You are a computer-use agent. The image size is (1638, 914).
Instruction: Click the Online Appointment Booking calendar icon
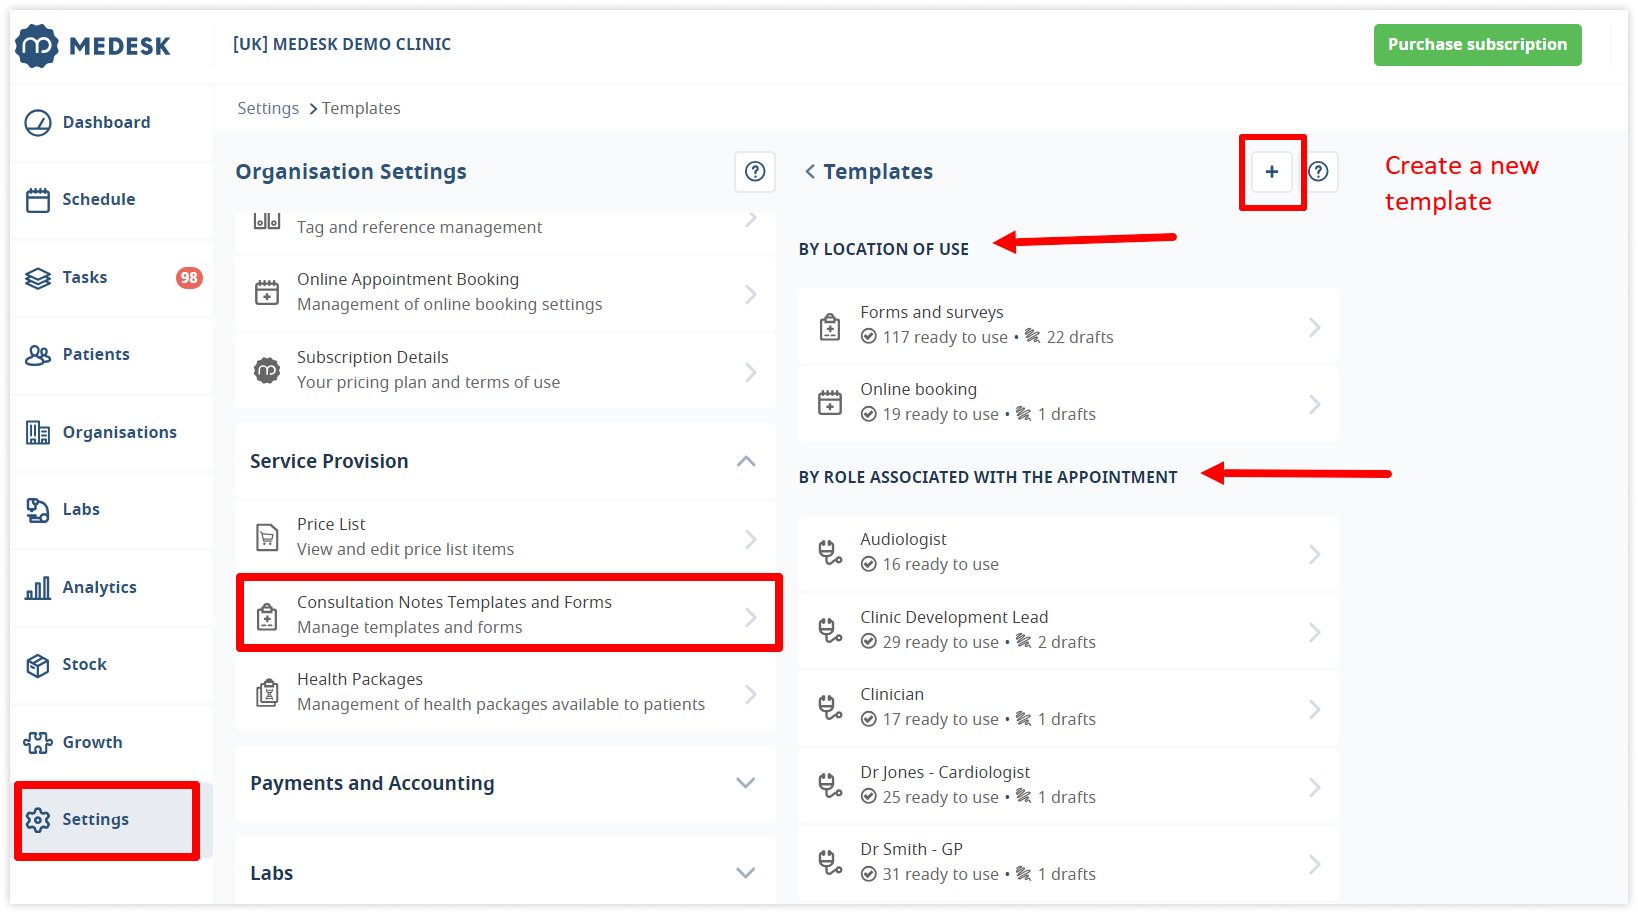pos(267,293)
